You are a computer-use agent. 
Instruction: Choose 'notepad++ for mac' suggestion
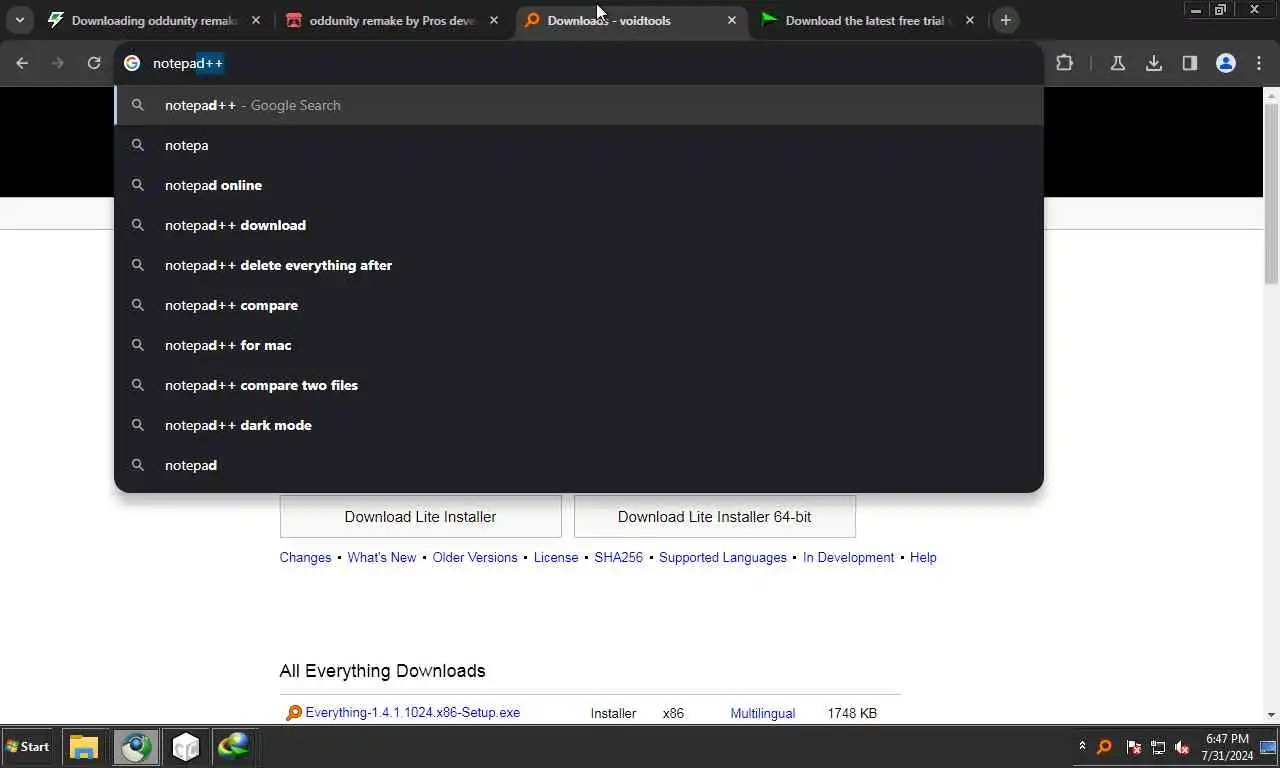click(579, 345)
